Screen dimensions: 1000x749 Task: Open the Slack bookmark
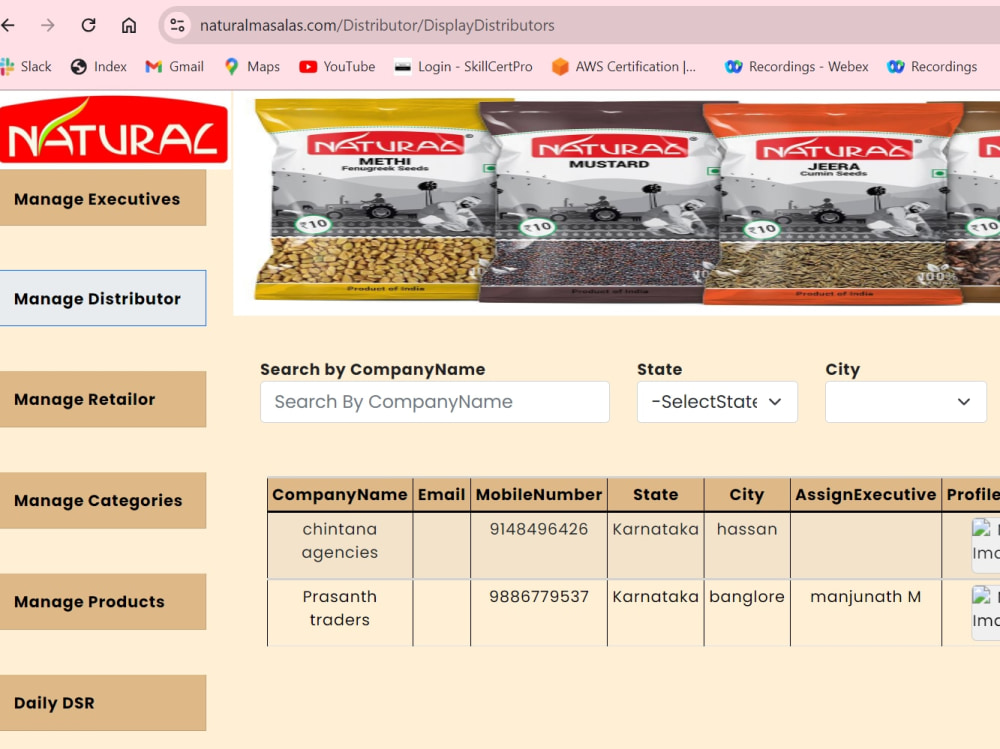(x=27, y=66)
